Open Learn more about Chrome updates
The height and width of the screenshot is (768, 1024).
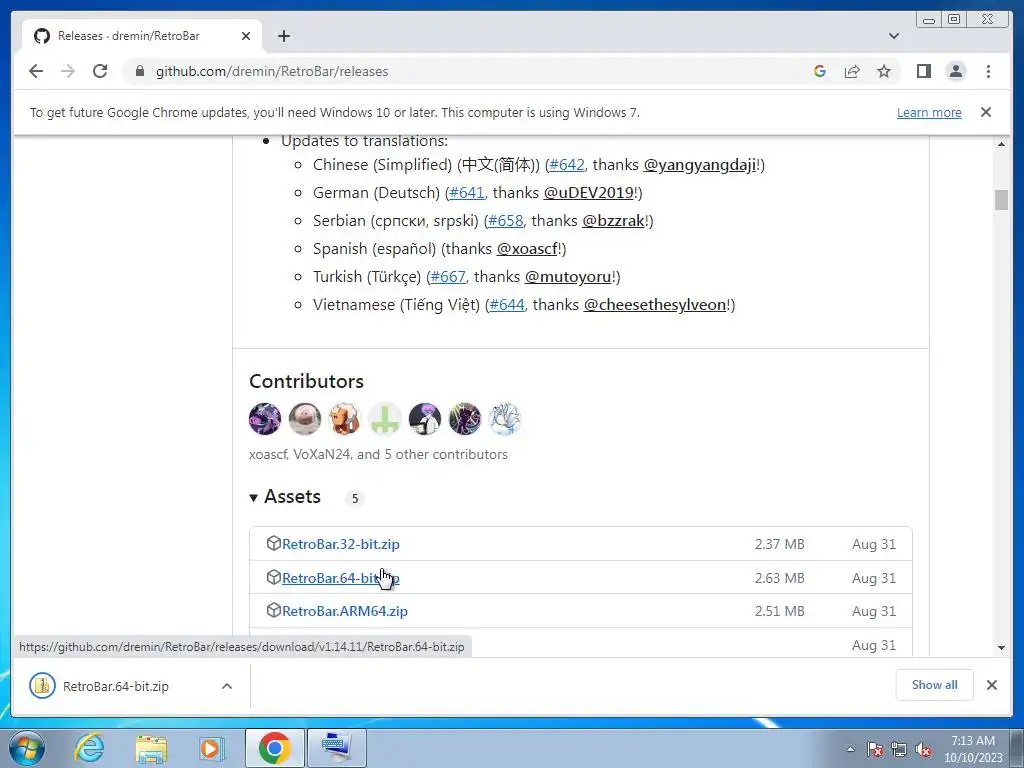tap(929, 112)
